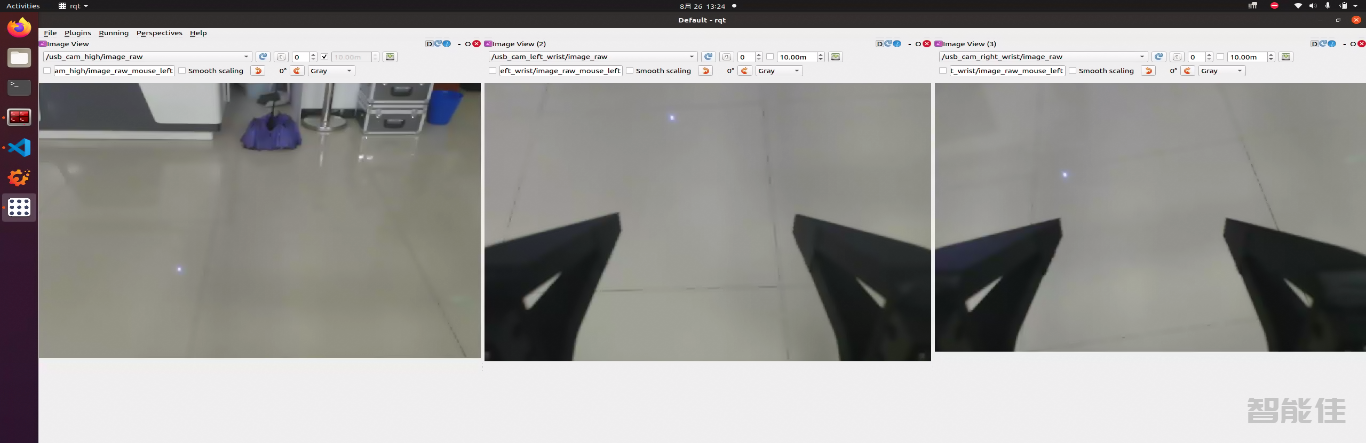This screenshot has width=1366, height=443.
Task: Rotate right in Image View (3)
Action: [1190, 71]
